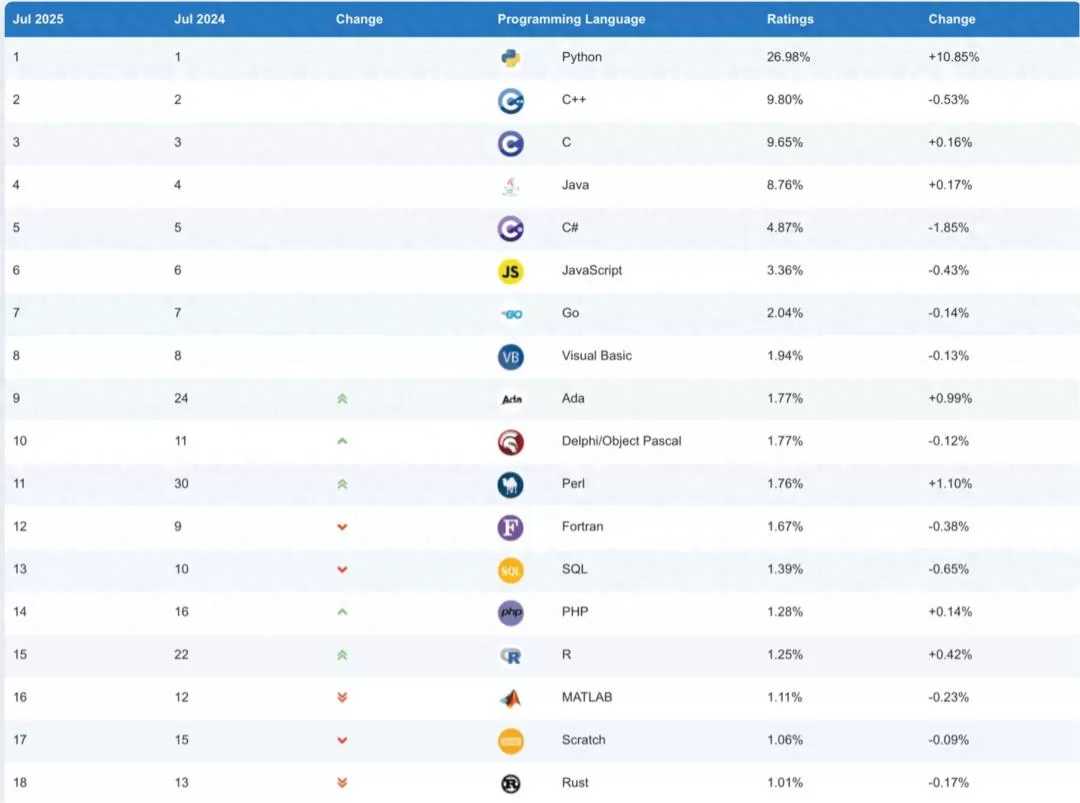Click the yellow JavaScript JS icon
Viewport: 1080px width, 803px height.
[510, 271]
